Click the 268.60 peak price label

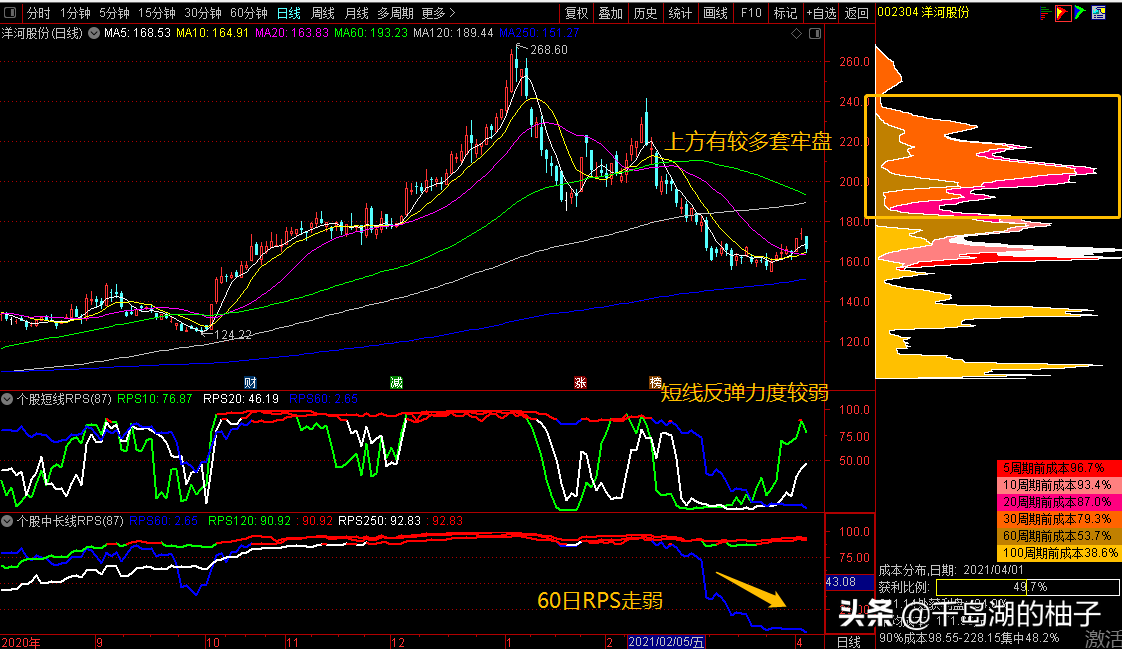point(549,50)
